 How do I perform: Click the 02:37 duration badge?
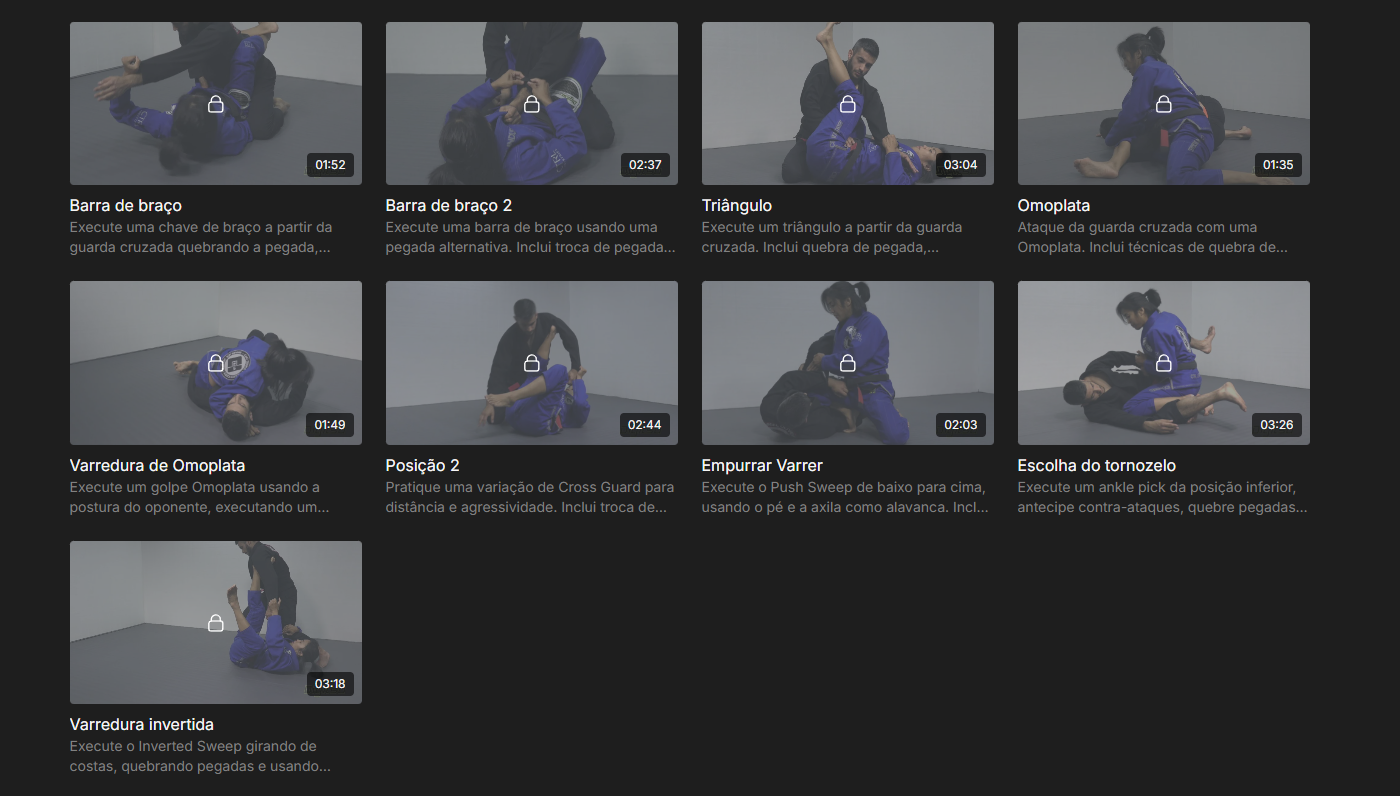[x=645, y=165]
